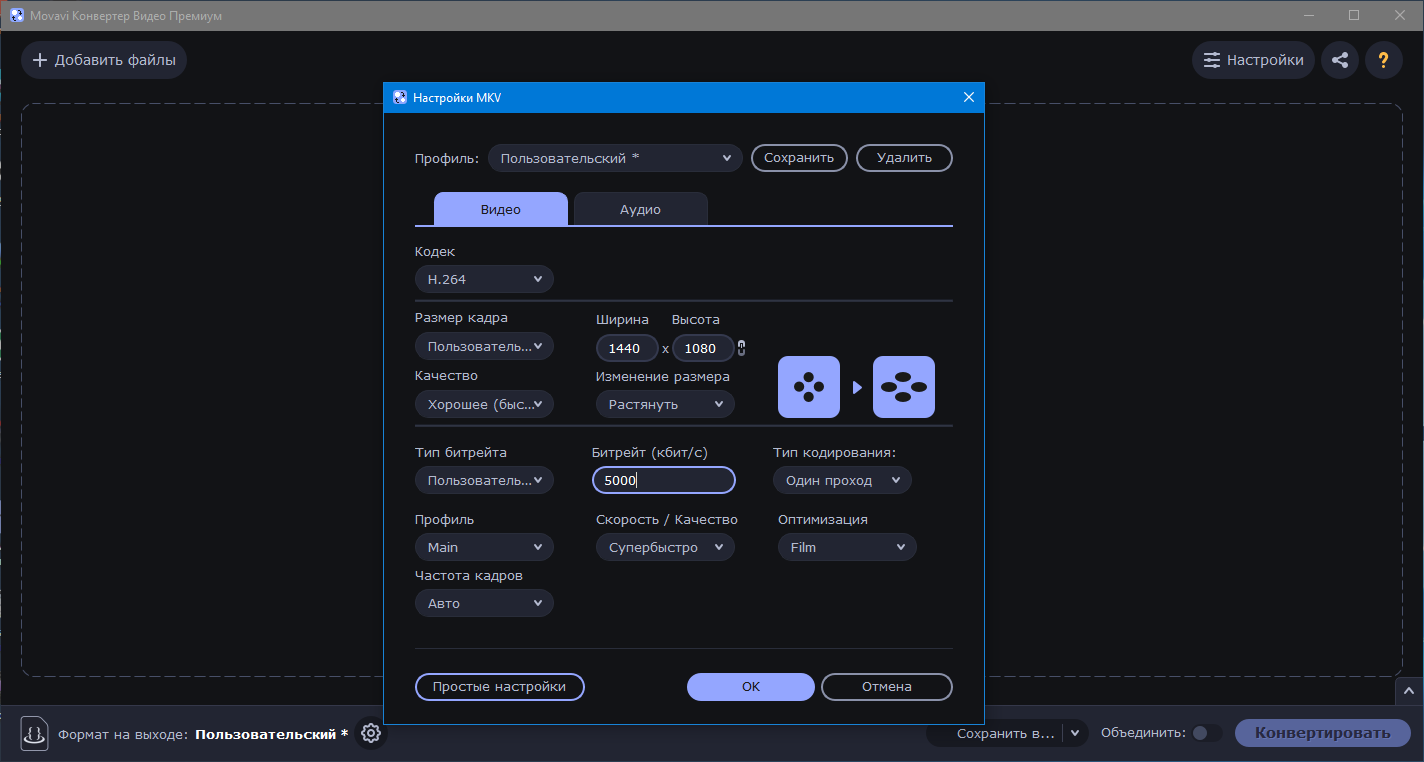This screenshot has width=1424, height=762.
Task: Open help via question mark icon
Action: [1384, 60]
